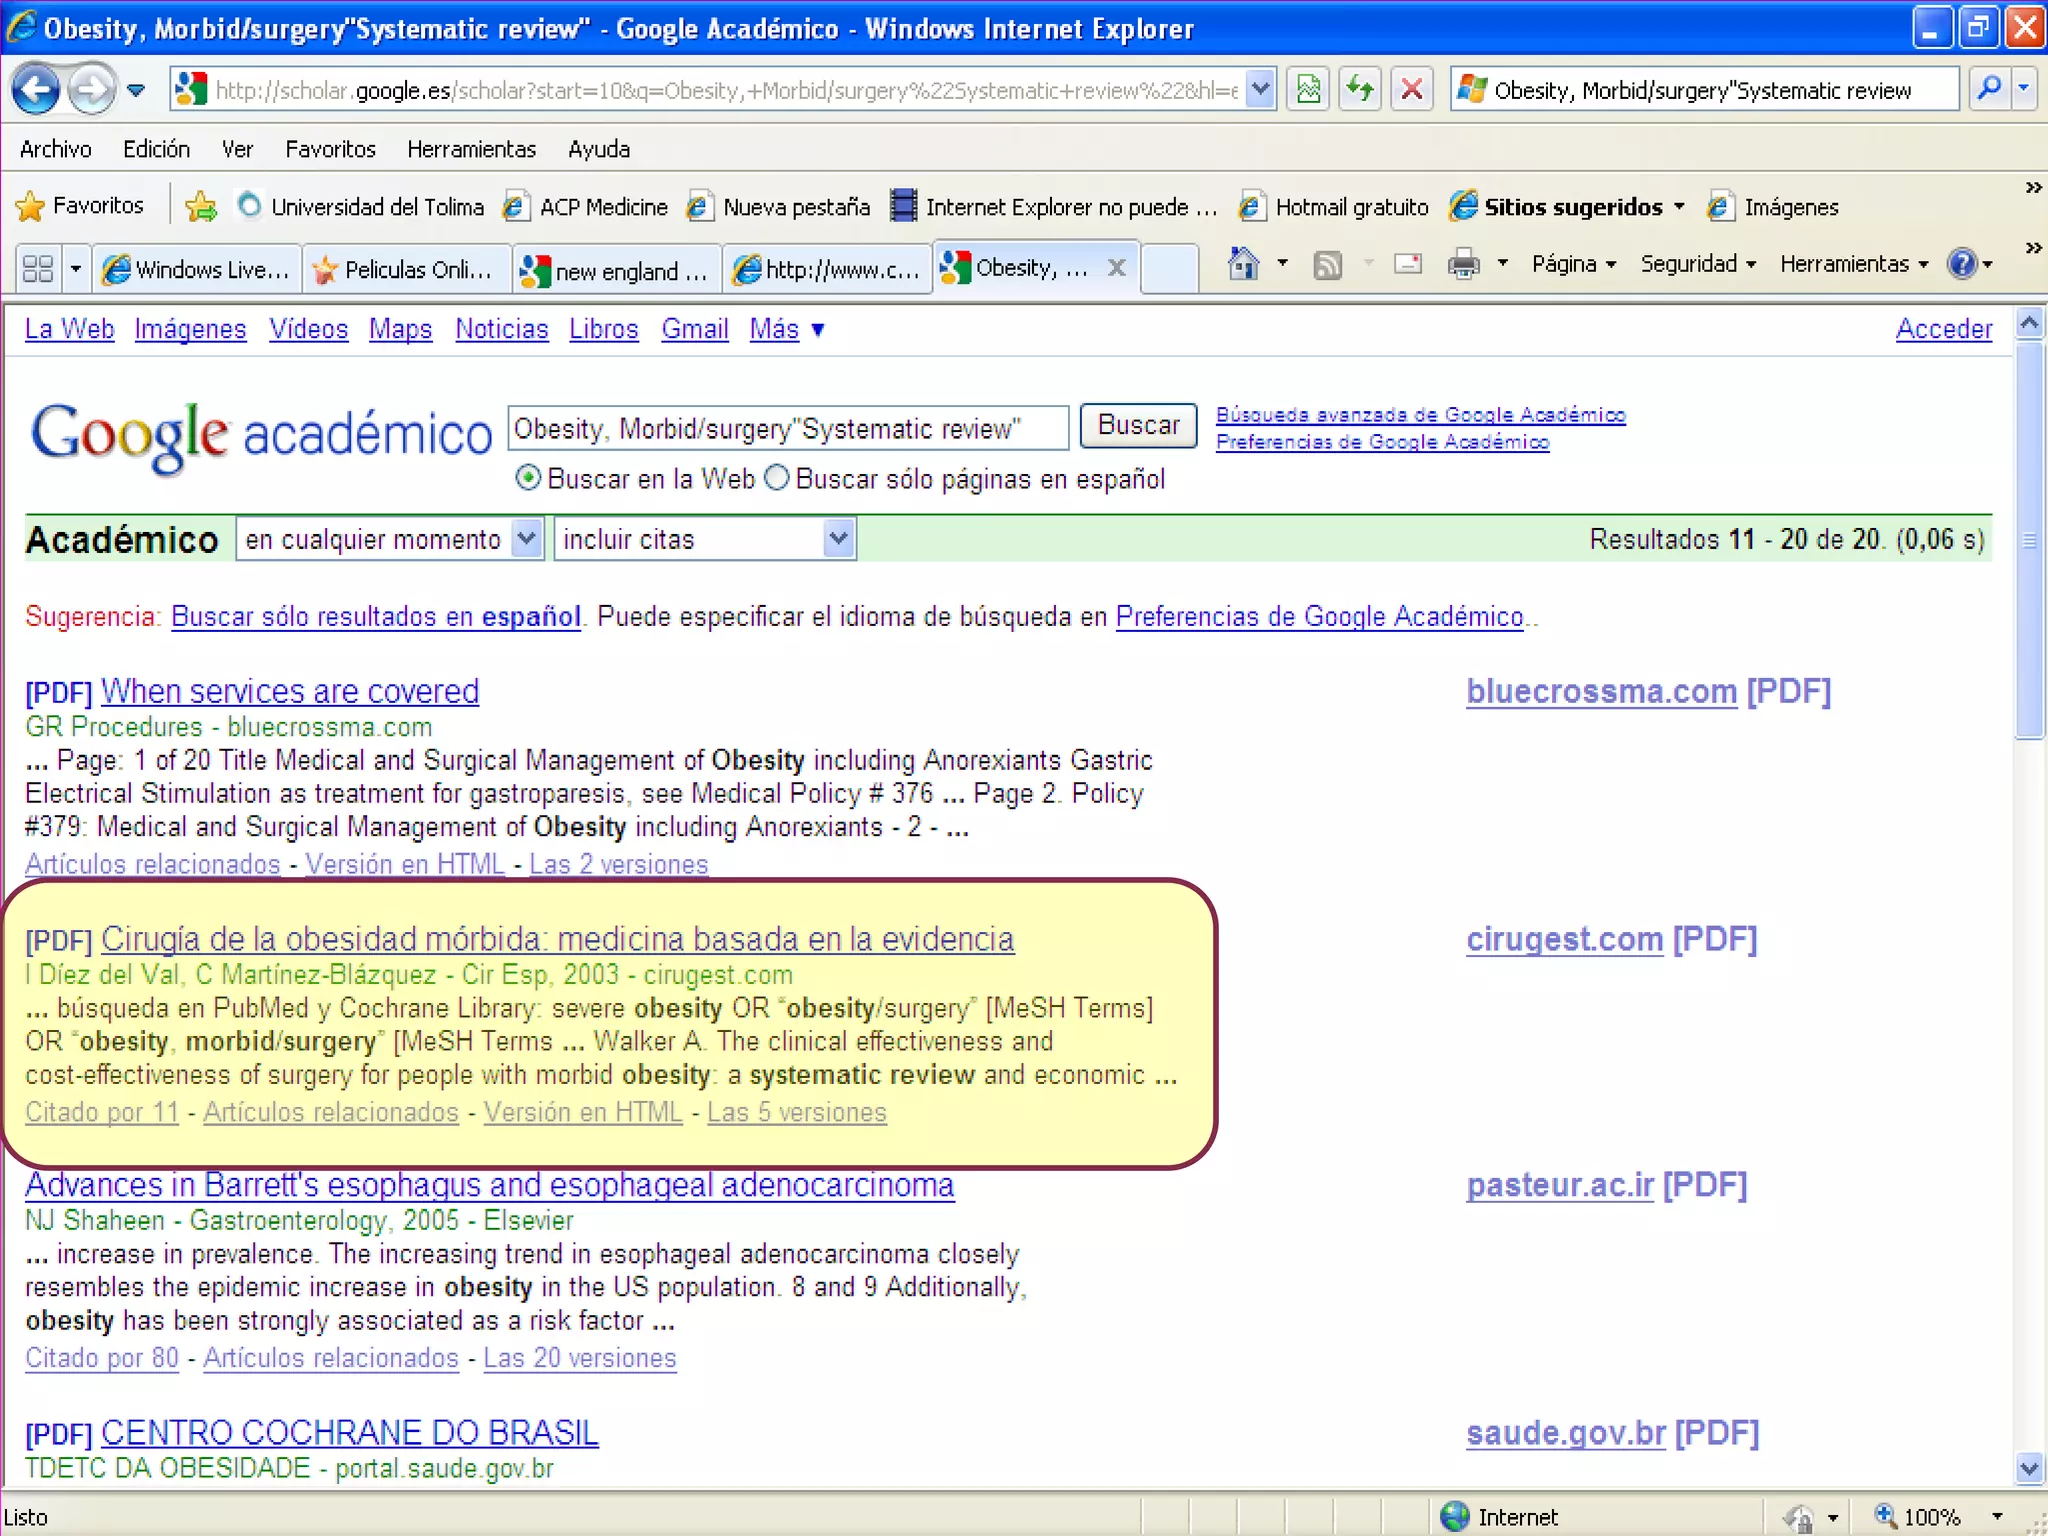The width and height of the screenshot is (2048, 1536).
Task: Click the red Stop loading icon
Action: (x=1411, y=90)
